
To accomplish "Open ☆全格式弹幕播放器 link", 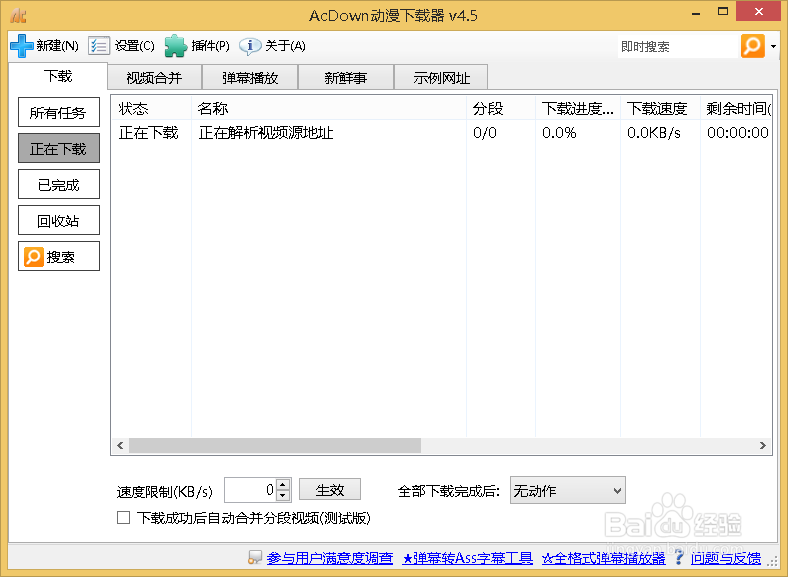I will pyautogui.click(x=604, y=558).
